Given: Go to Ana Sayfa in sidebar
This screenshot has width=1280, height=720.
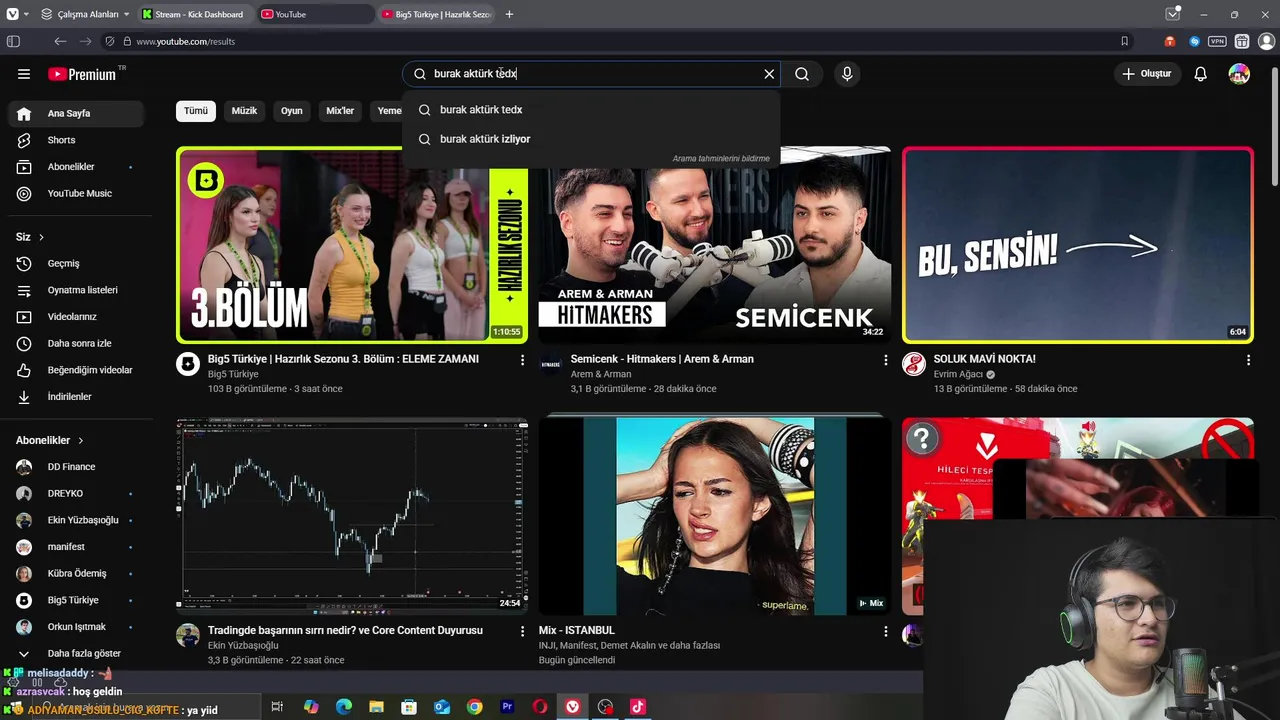Looking at the screenshot, I should click(x=76, y=114).
